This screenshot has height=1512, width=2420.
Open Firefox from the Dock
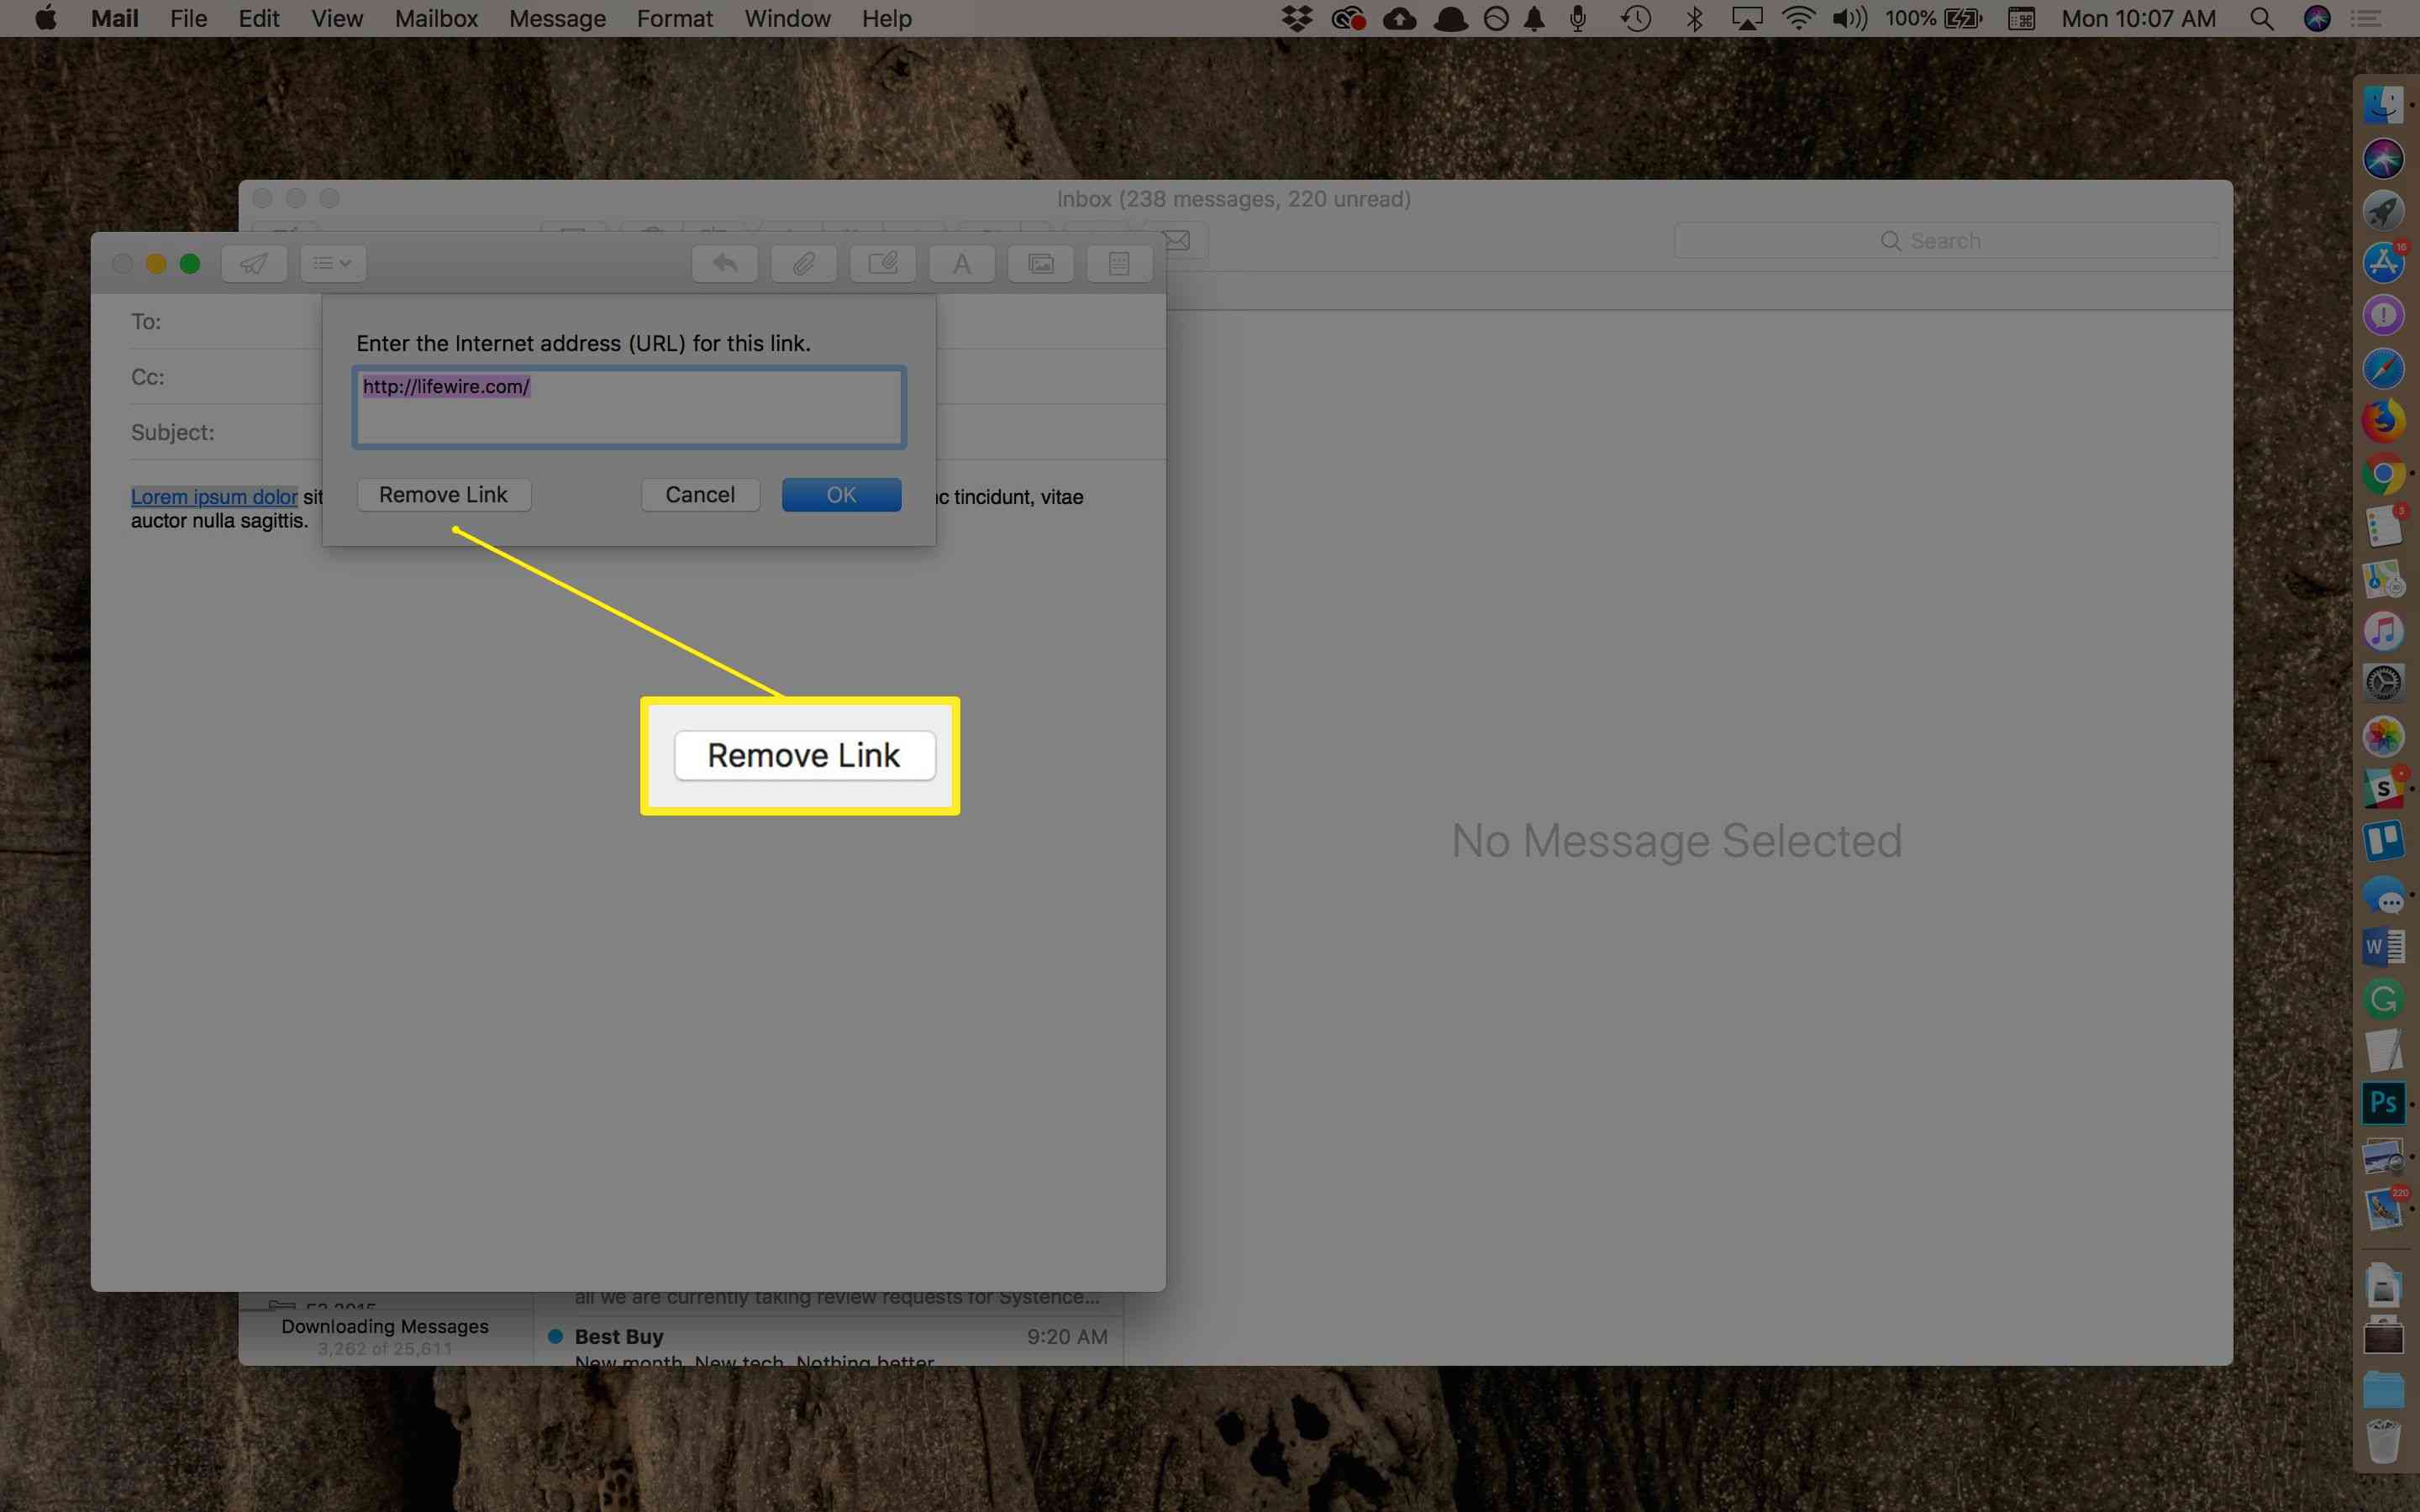(2383, 421)
